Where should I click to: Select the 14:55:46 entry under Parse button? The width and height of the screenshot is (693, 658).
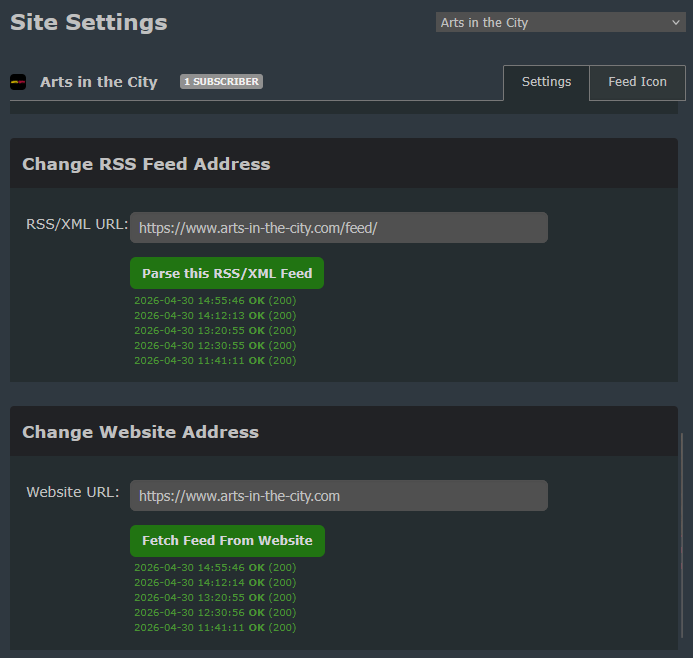click(x=215, y=301)
